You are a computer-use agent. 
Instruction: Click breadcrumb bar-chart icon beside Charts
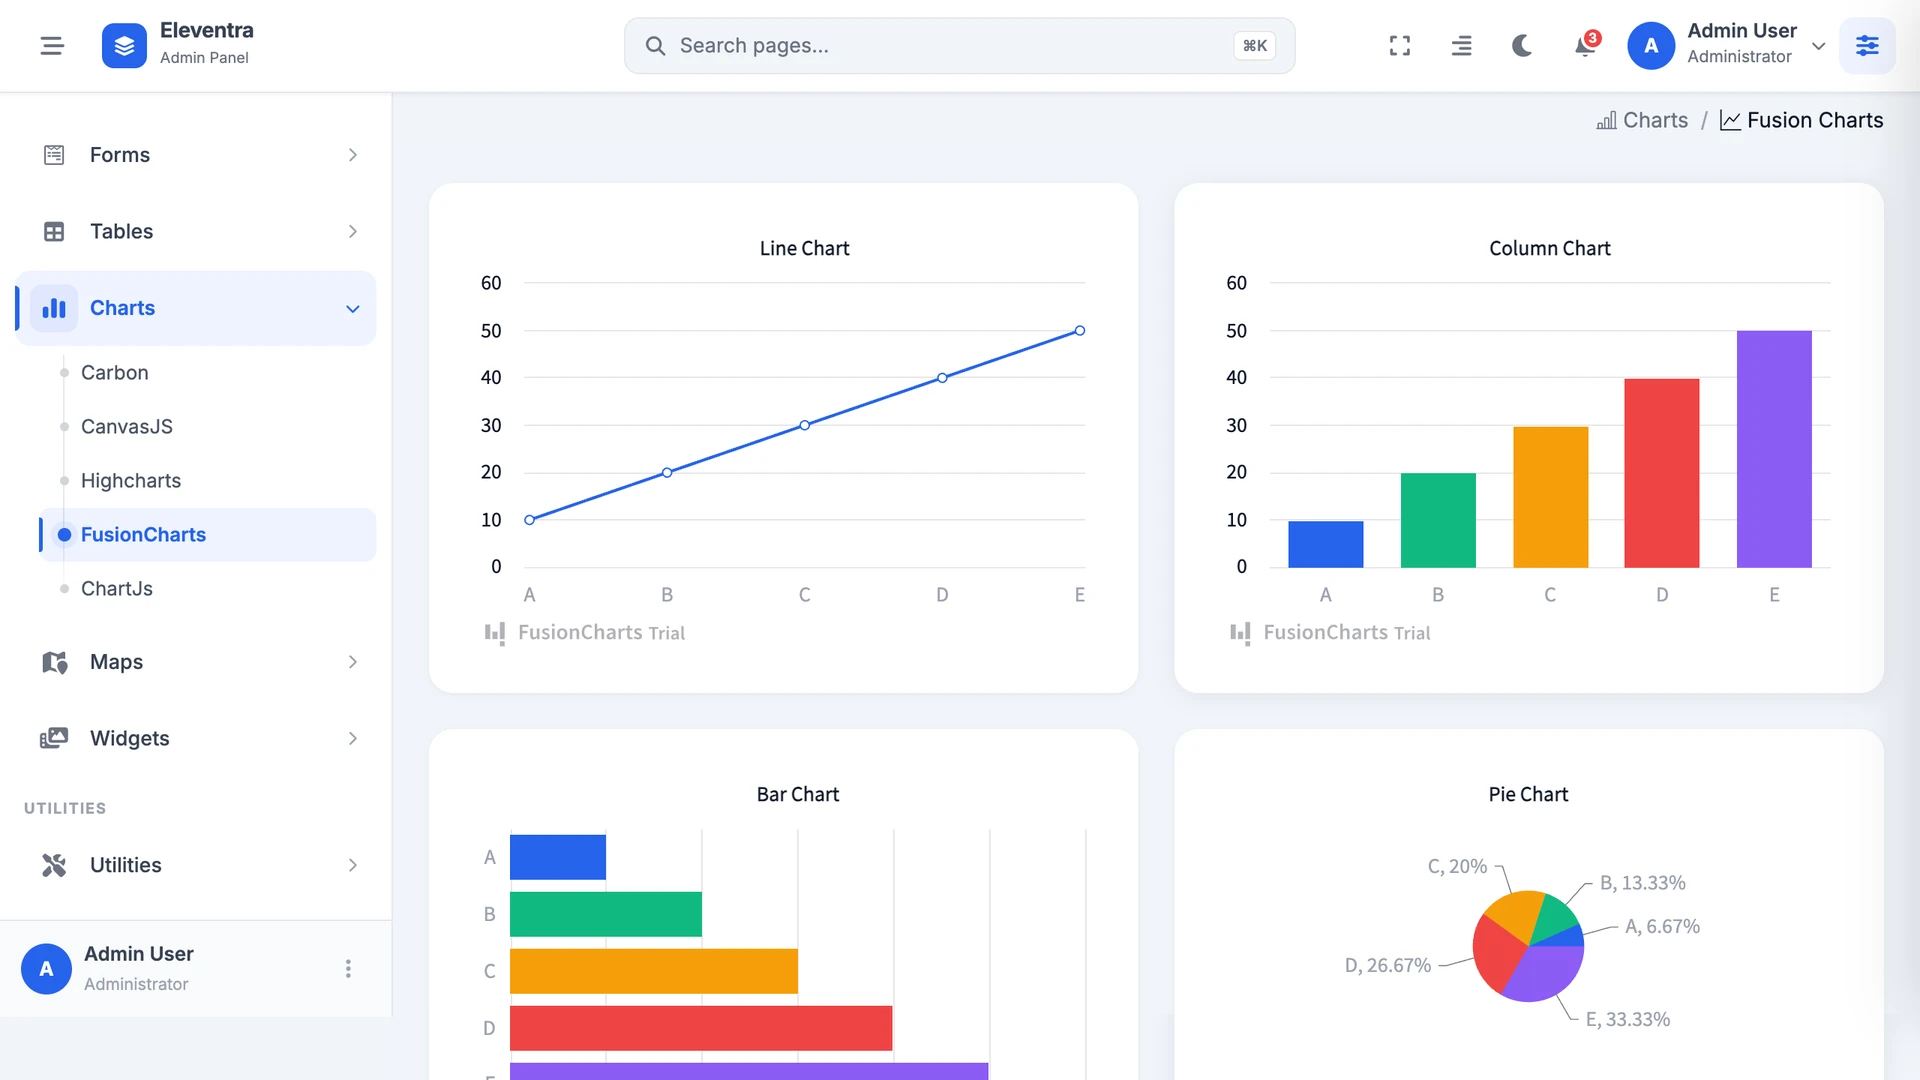(1606, 120)
